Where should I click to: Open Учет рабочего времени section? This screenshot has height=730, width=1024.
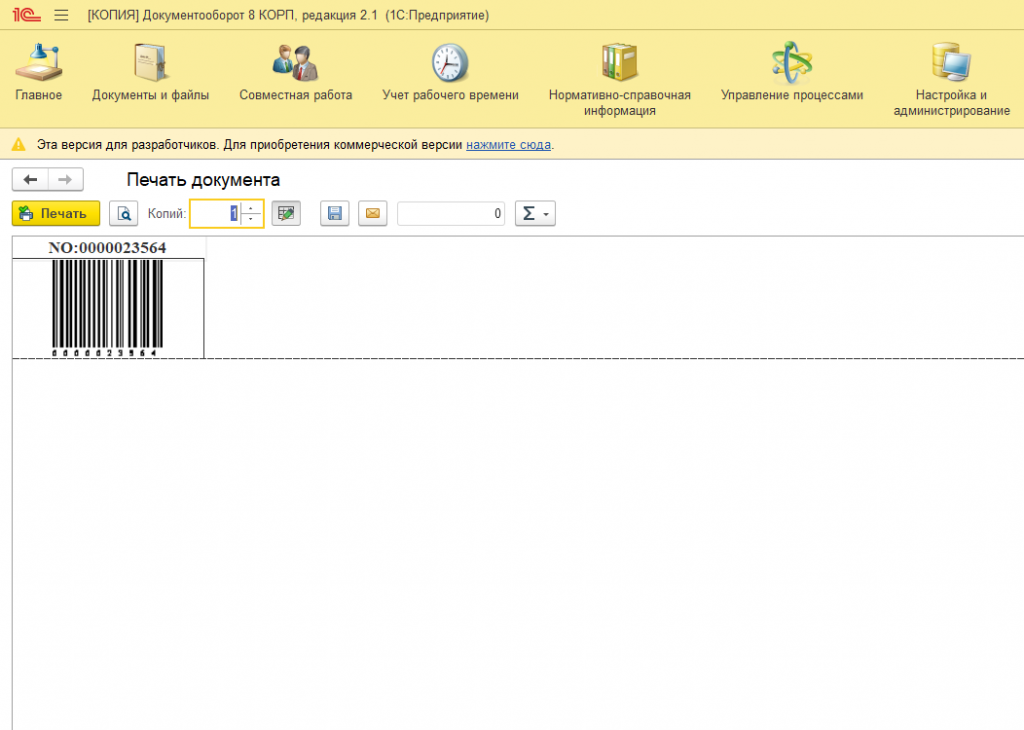click(450, 72)
